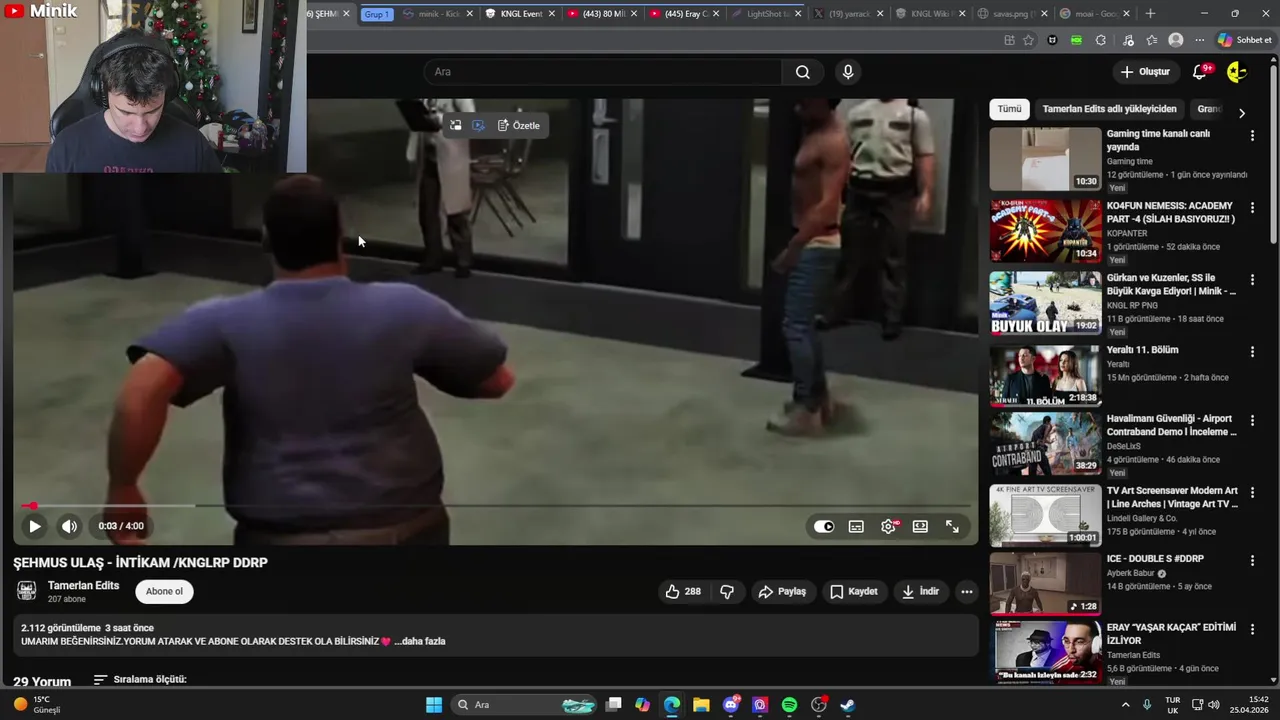This screenshot has width=1280, height=720.
Task: Open a new browser tab with plus
Action: 1150,14
